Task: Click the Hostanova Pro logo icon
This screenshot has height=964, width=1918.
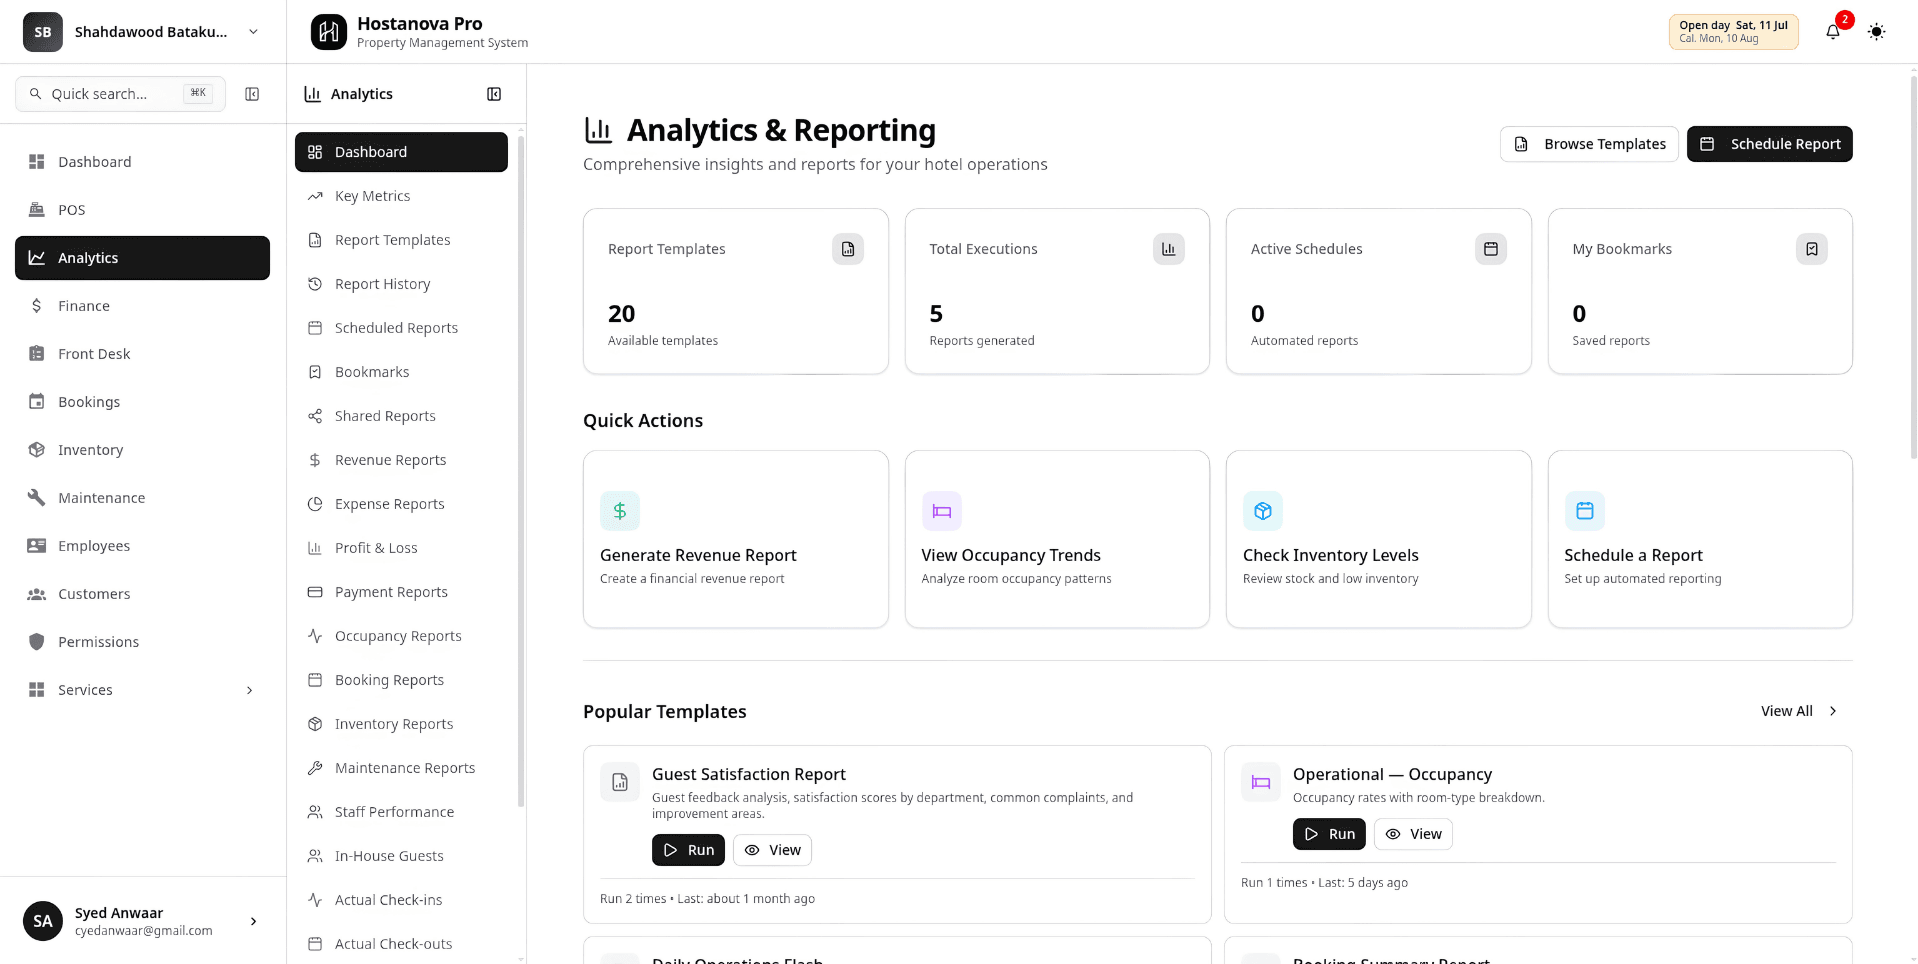Action: click(x=329, y=32)
